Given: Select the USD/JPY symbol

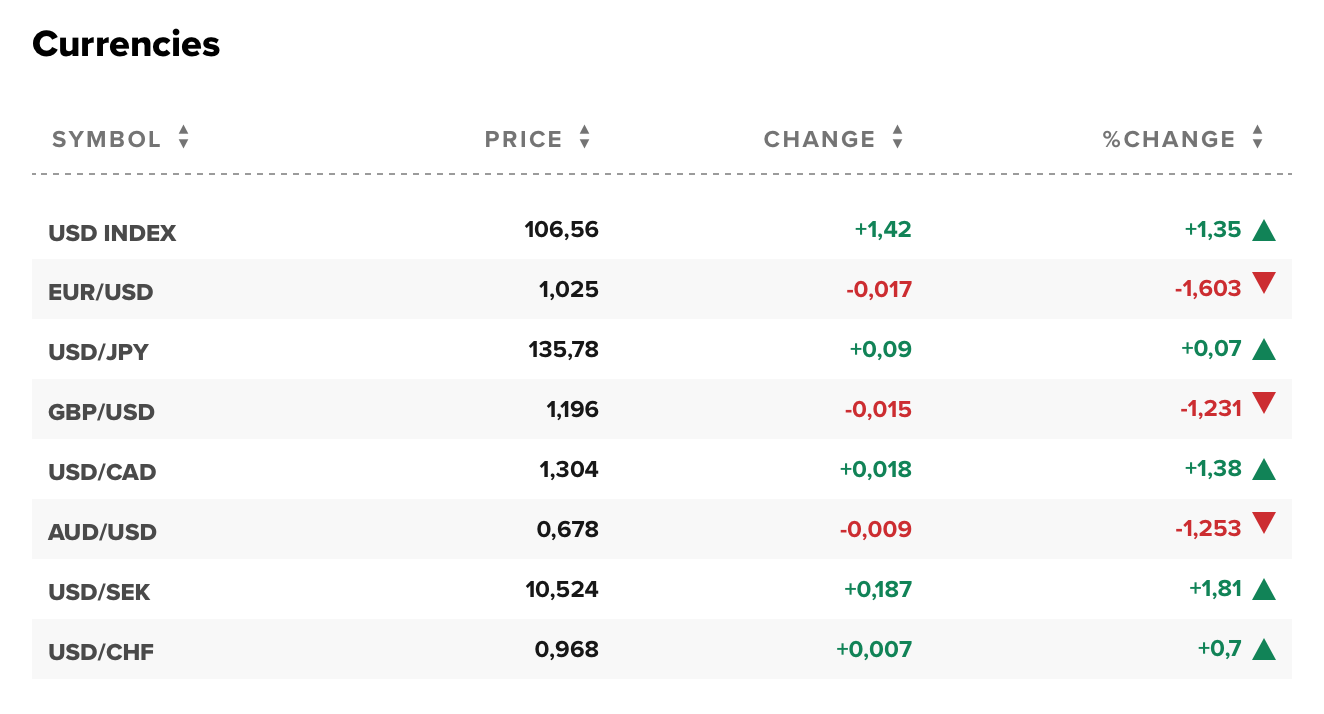Looking at the screenshot, I should pos(99,351).
